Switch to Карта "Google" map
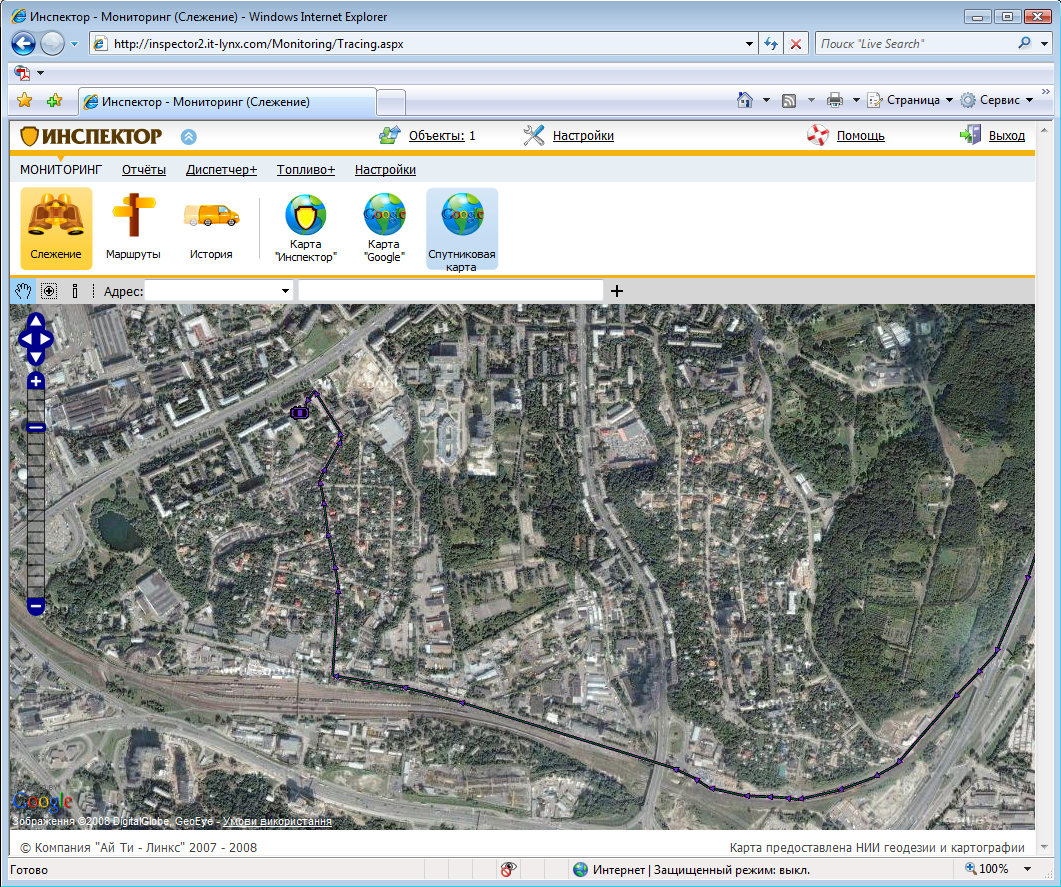The image size is (1061, 887). point(384,228)
